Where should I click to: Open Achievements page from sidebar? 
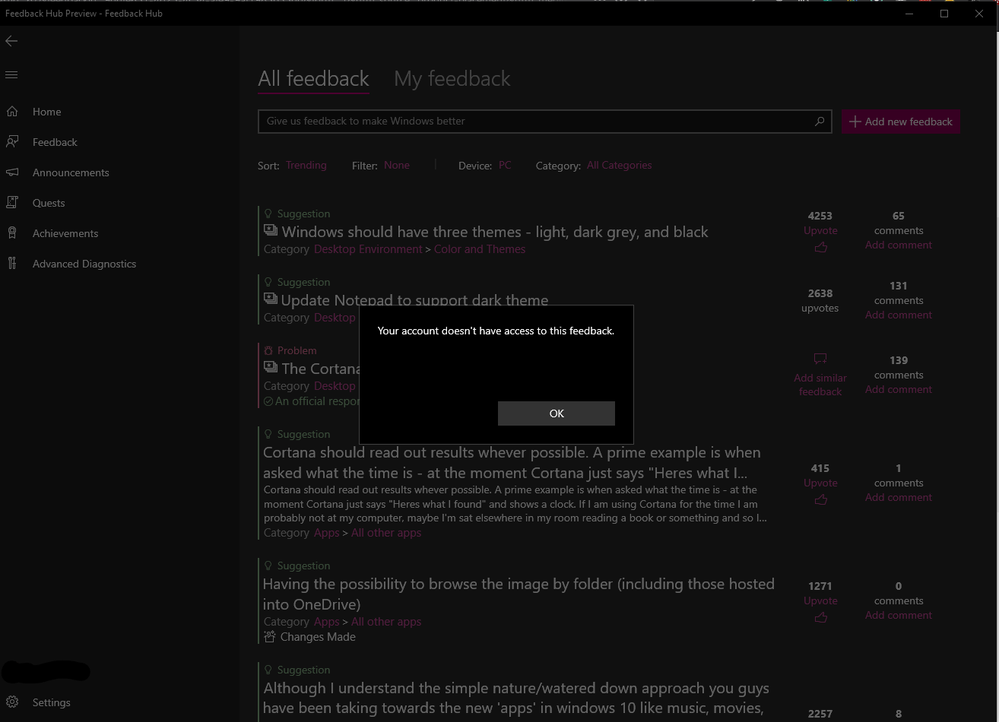pos(65,233)
